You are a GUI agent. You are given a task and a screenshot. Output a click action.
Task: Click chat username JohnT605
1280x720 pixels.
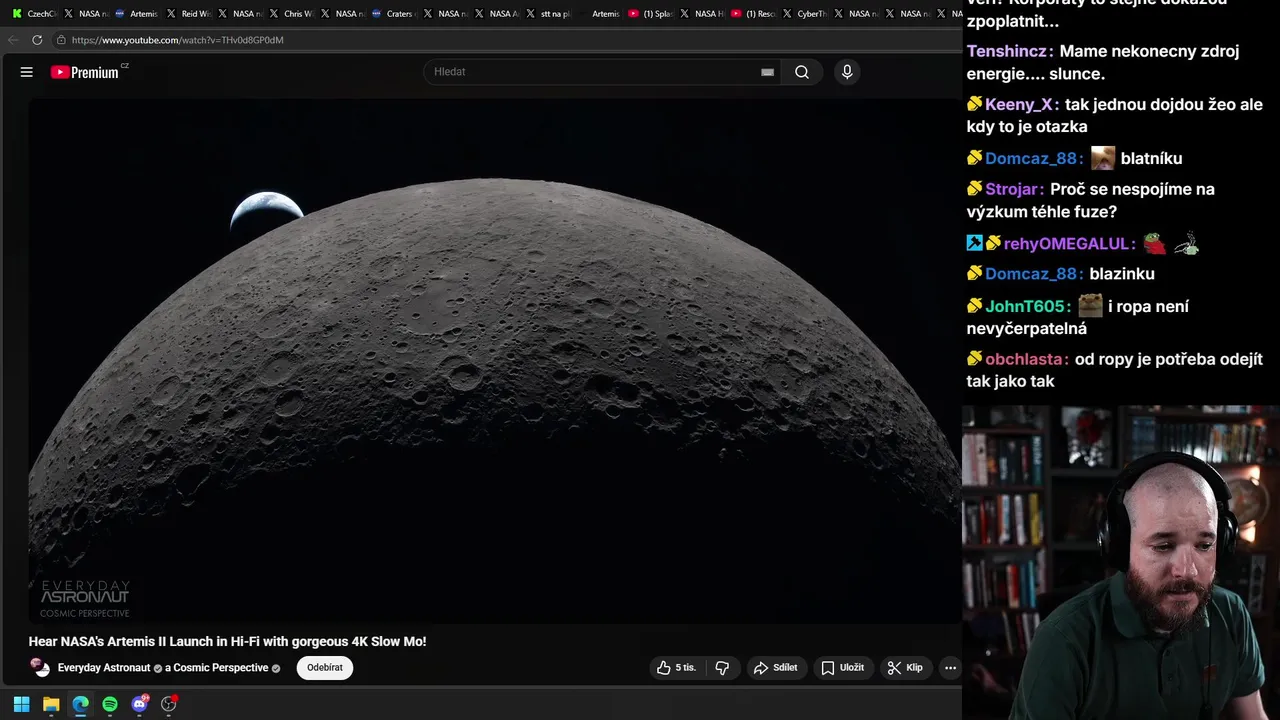(1028, 307)
